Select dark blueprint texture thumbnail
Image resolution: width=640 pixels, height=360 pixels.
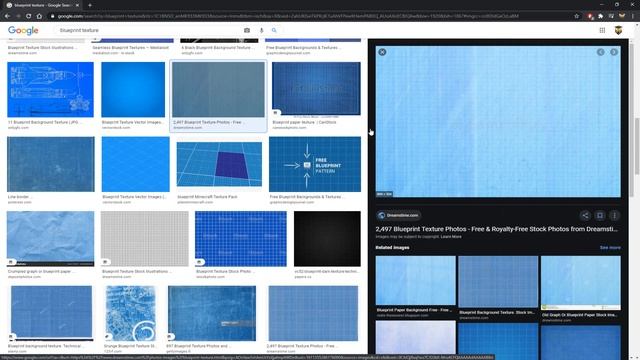pyautogui.click(x=327, y=239)
